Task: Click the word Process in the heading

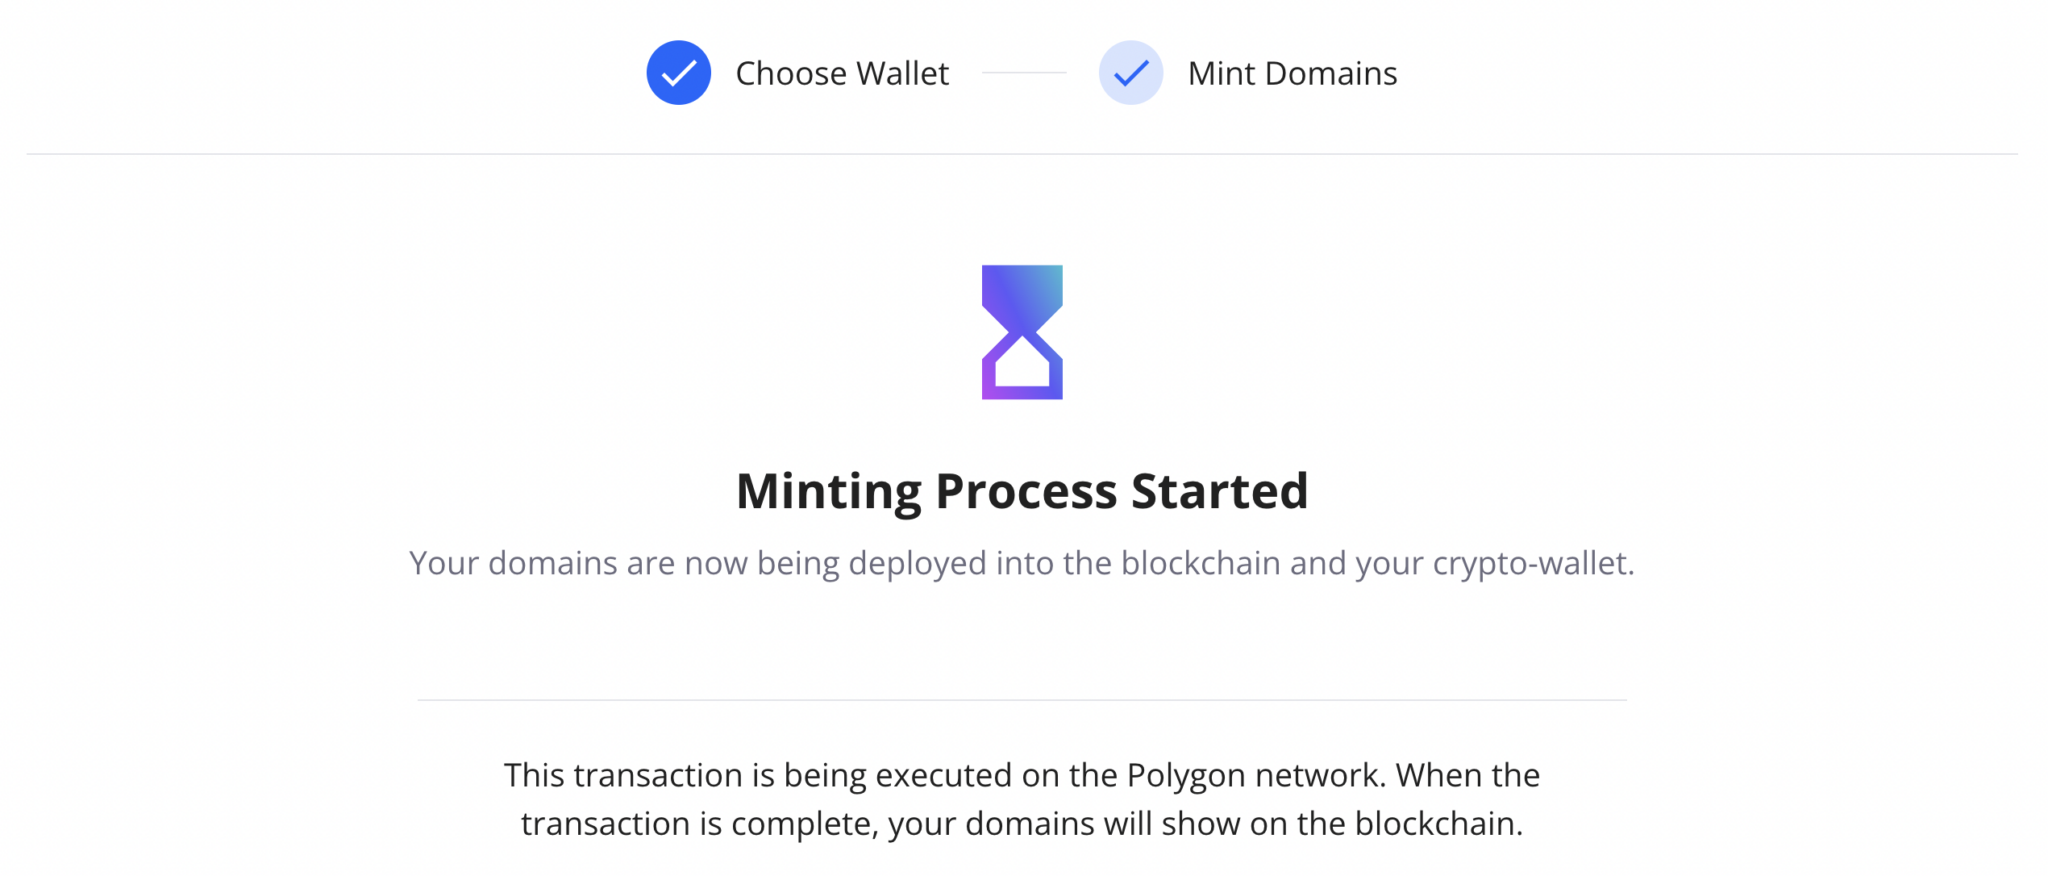Action: 1026,492
